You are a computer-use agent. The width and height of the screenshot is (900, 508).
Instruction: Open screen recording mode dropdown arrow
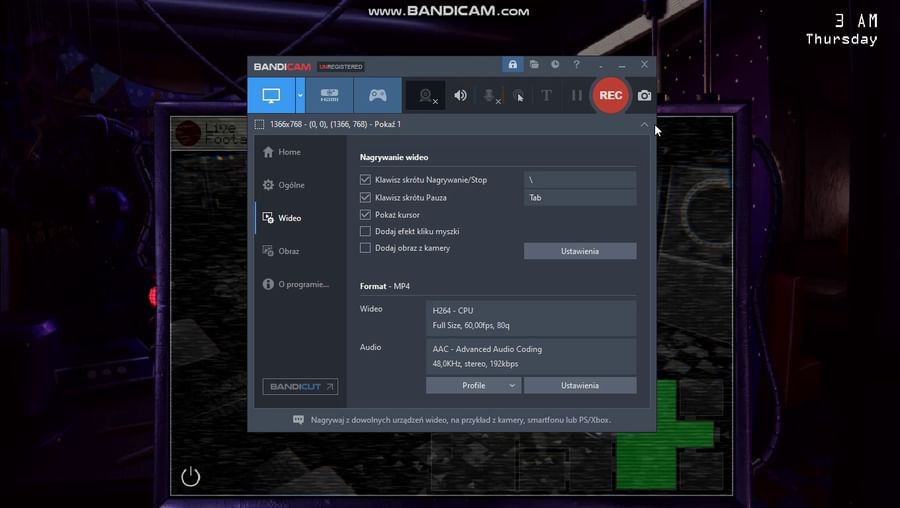[x=300, y=95]
